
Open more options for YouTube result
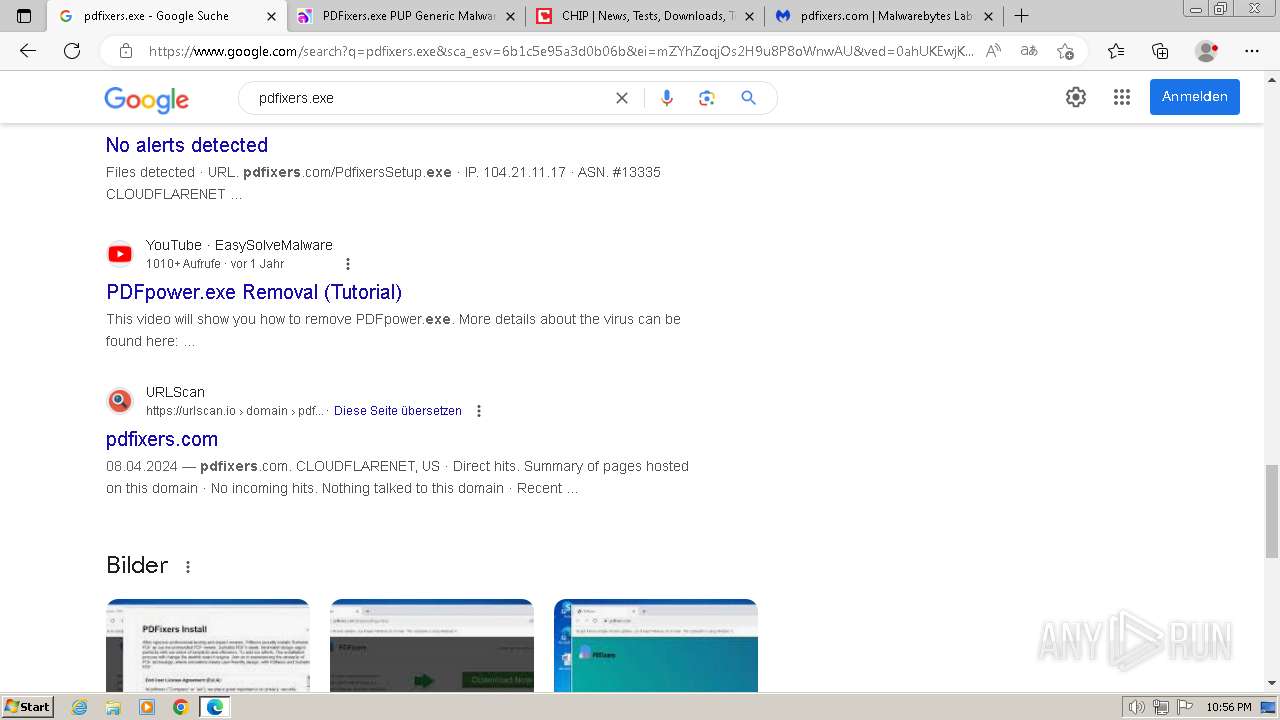point(348,264)
